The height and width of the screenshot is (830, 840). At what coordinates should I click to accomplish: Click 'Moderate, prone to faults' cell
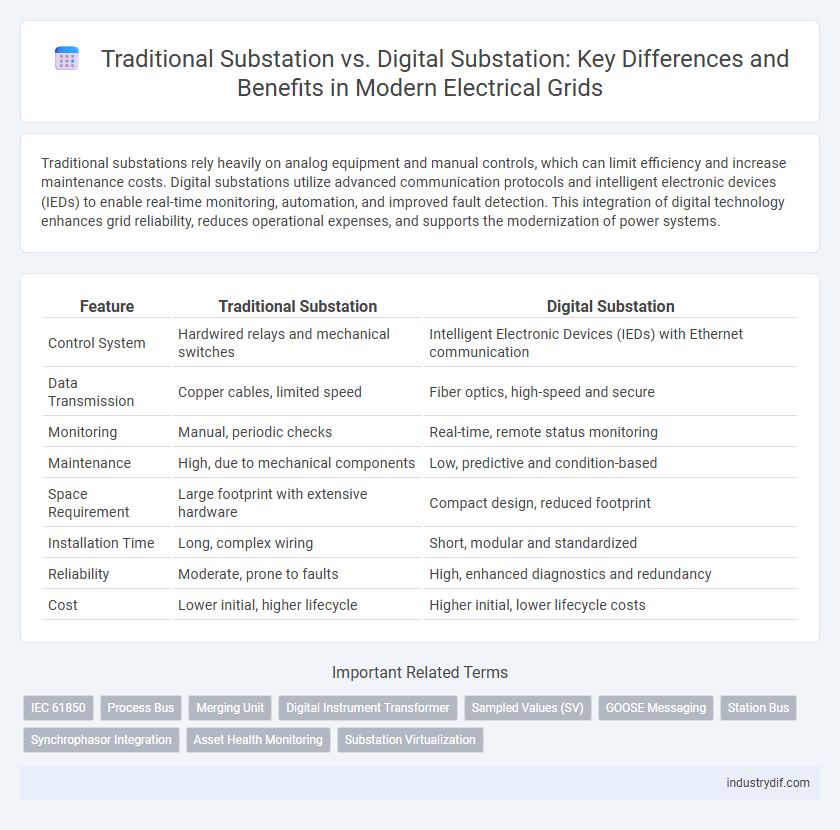[297, 574]
